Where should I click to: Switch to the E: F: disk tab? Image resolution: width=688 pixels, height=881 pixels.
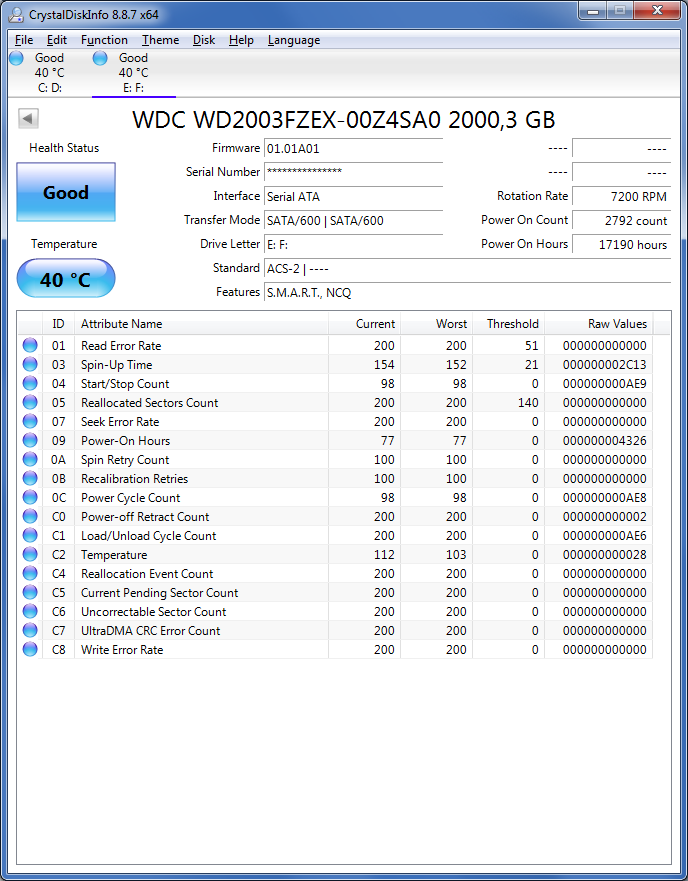(x=134, y=72)
